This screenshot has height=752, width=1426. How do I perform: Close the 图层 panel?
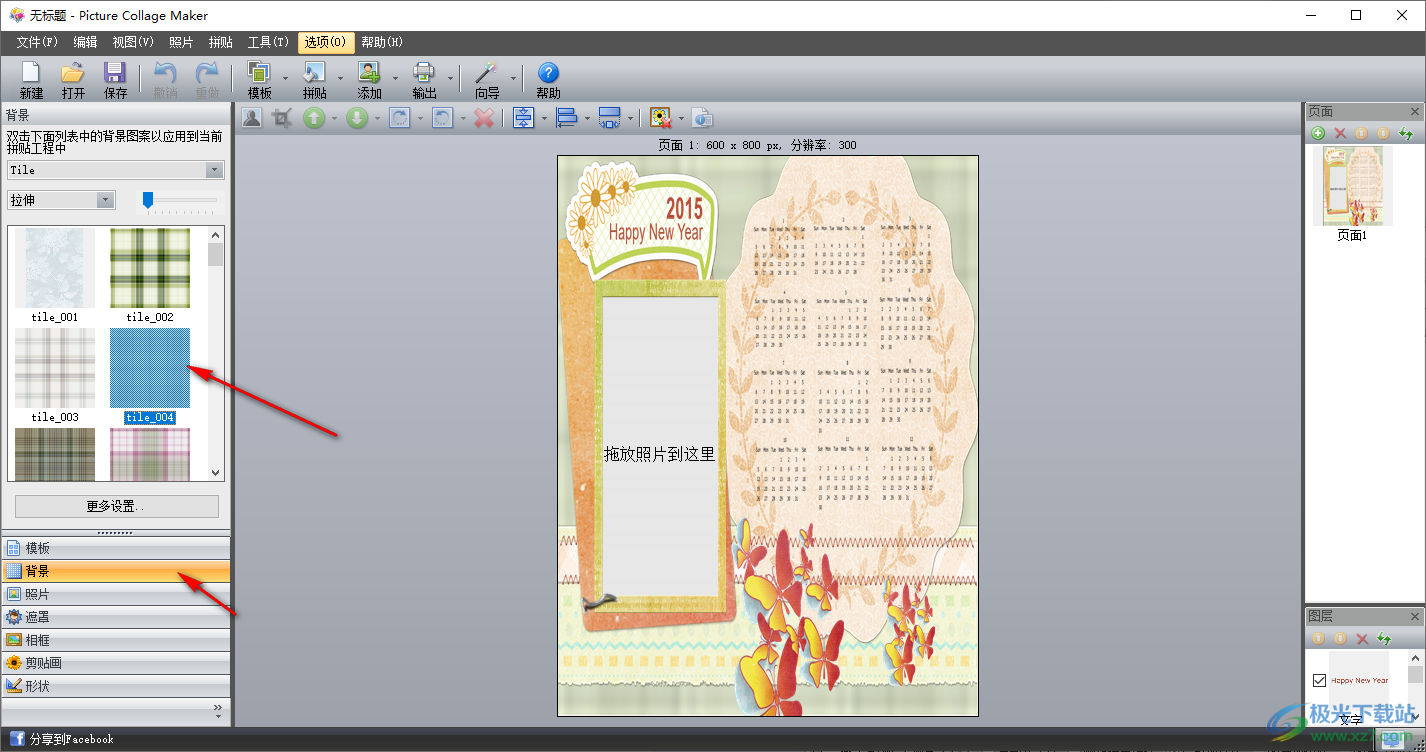point(1415,616)
